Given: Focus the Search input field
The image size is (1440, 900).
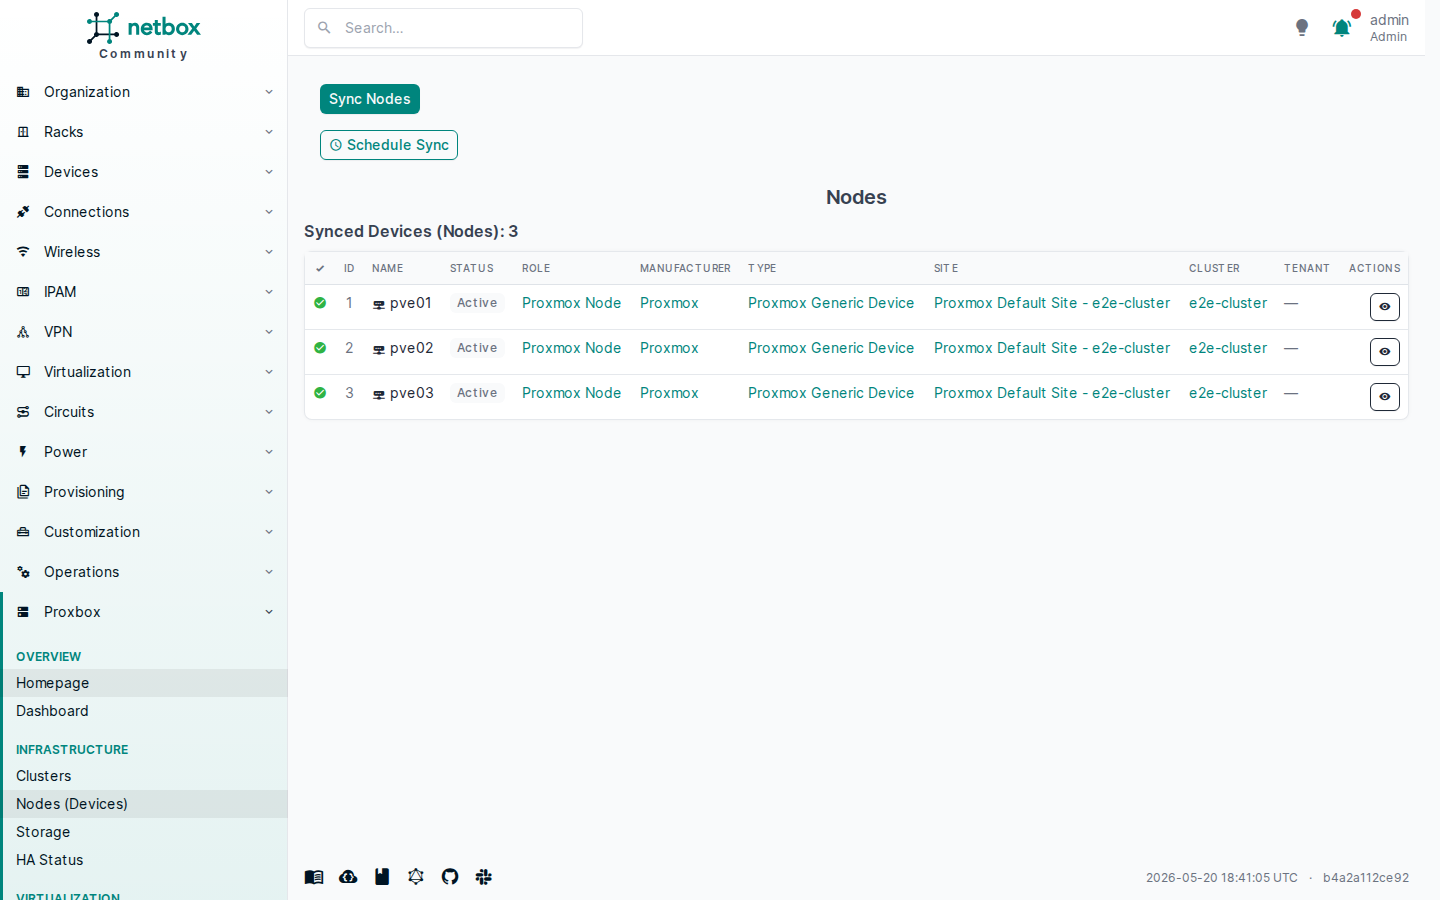Looking at the screenshot, I should pyautogui.click(x=443, y=28).
